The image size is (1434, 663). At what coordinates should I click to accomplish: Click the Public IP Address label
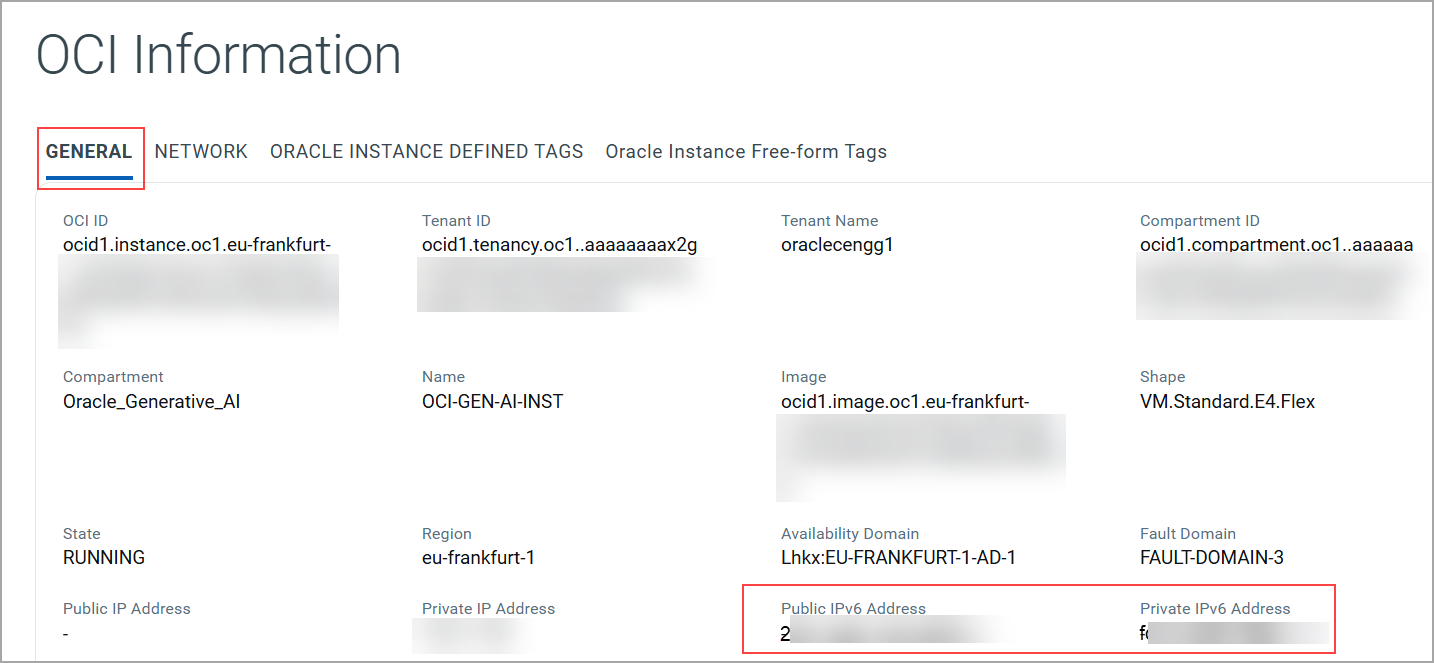[x=126, y=609]
